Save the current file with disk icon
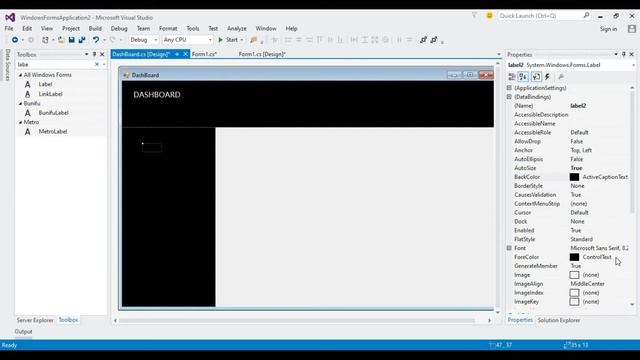 [x=71, y=40]
